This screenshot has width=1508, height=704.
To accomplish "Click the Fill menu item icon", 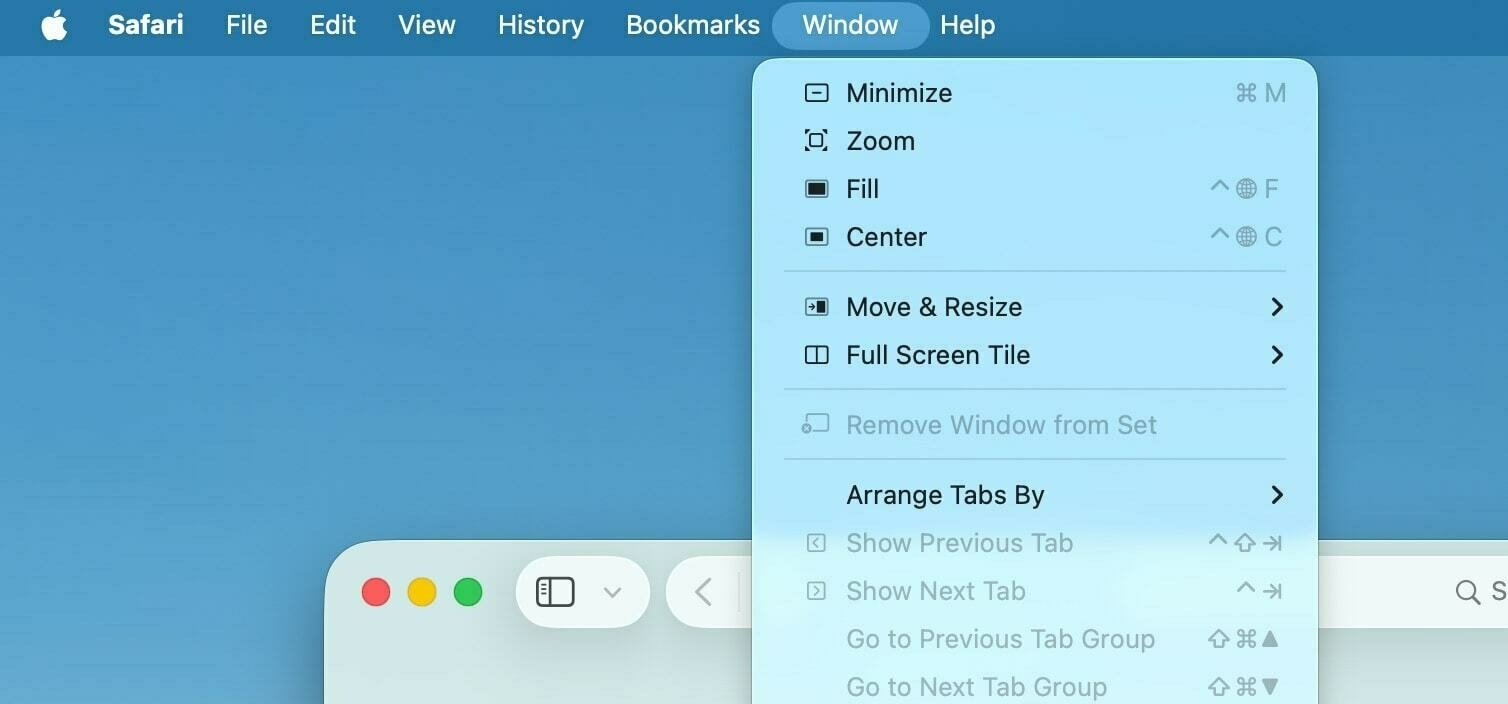I will tap(817, 189).
